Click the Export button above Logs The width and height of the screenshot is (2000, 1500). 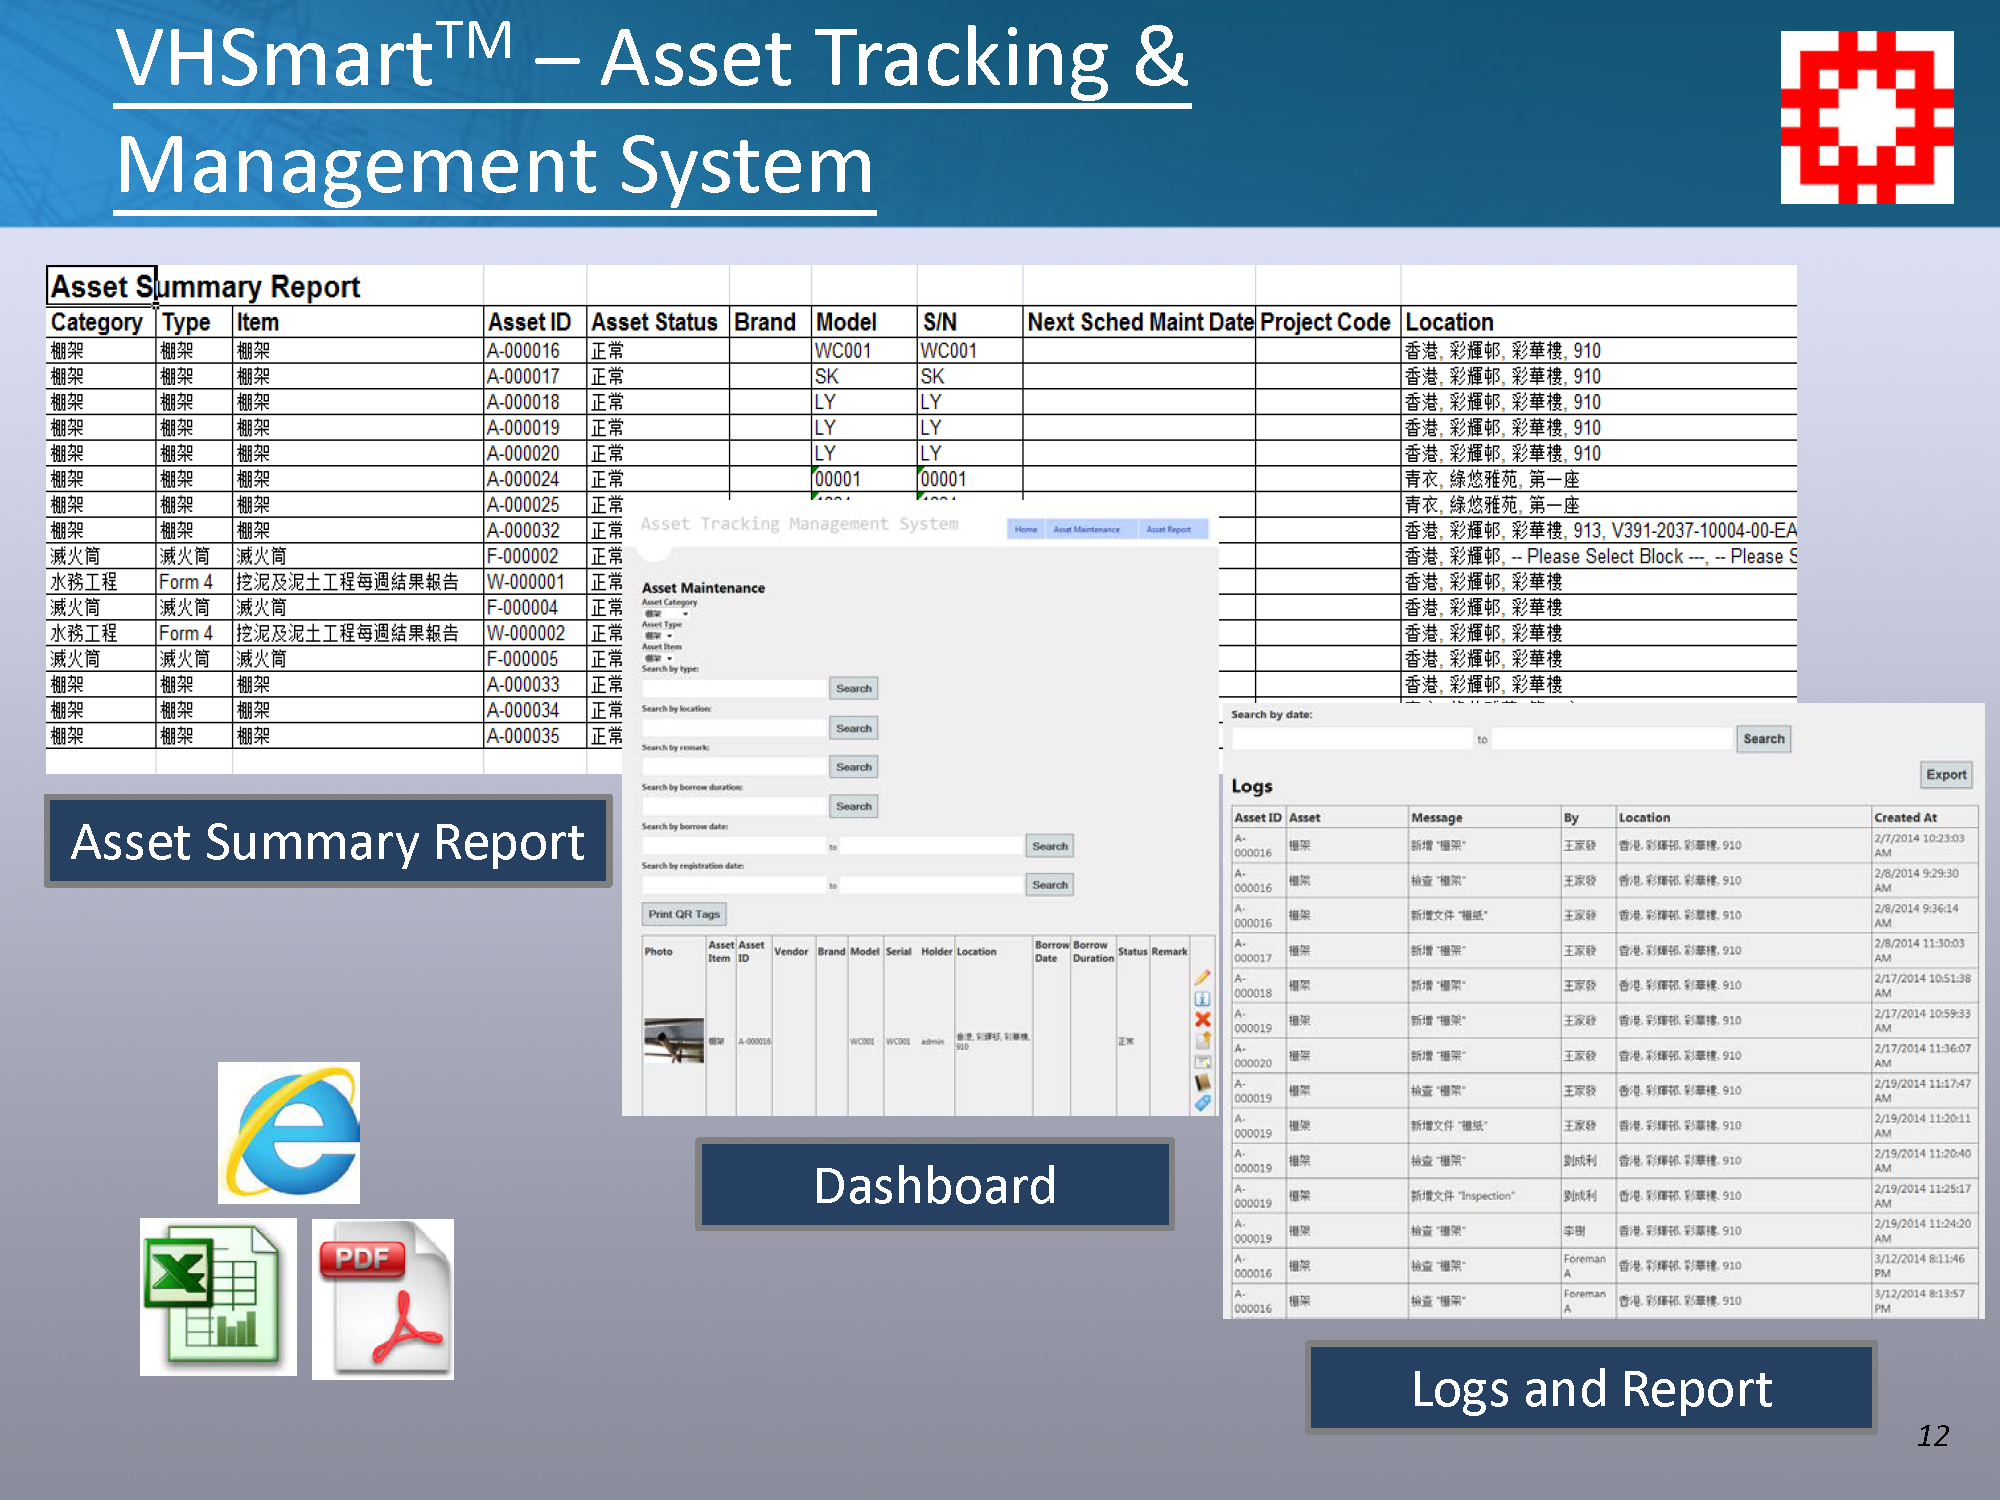tap(1946, 774)
